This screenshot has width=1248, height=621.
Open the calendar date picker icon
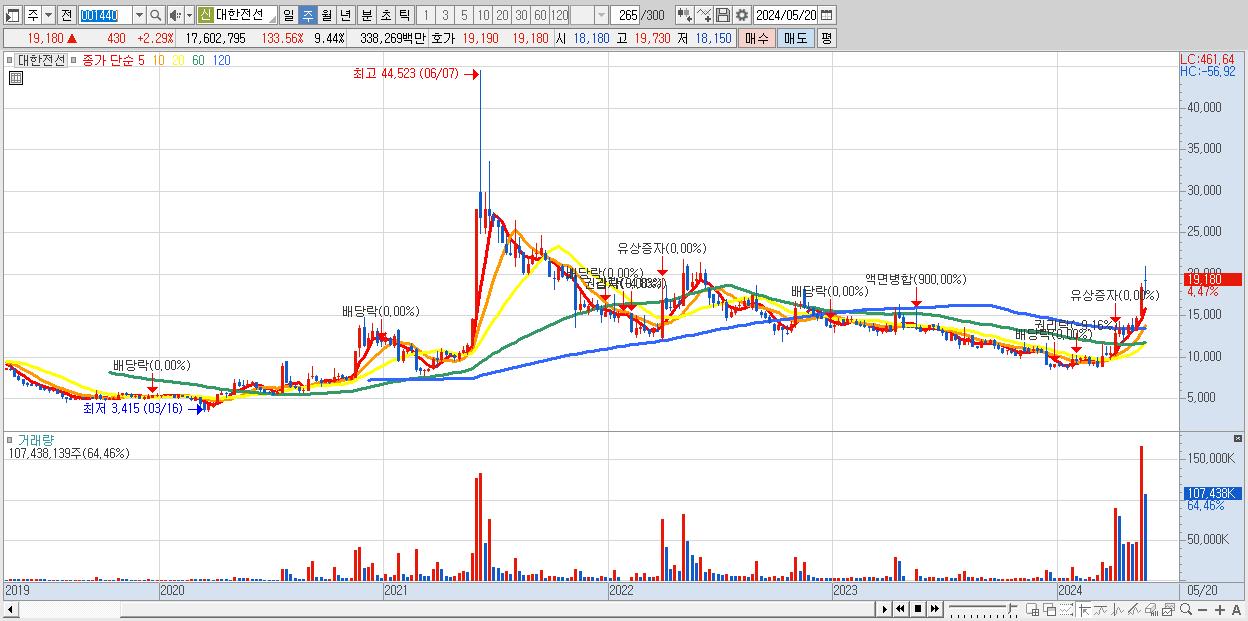click(826, 15)
